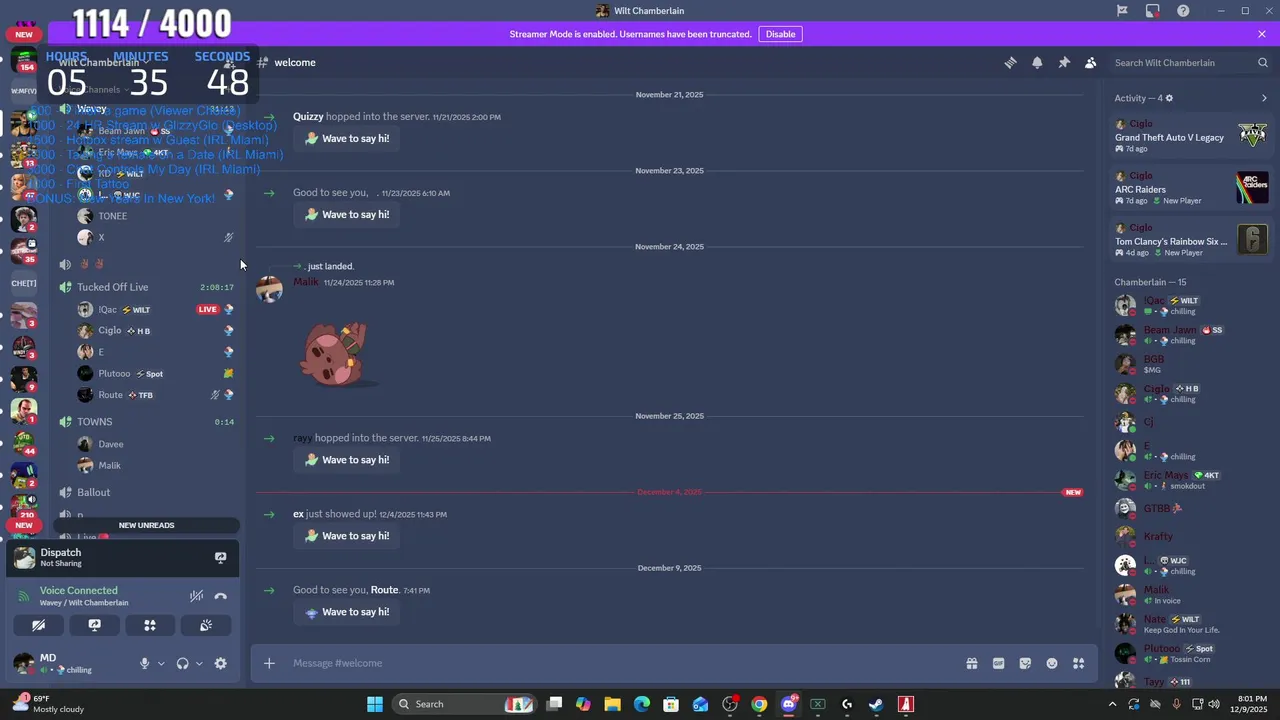Dismiss the Streamer Mode banner
The image size is (1280, 720).
pos(1262,34)
